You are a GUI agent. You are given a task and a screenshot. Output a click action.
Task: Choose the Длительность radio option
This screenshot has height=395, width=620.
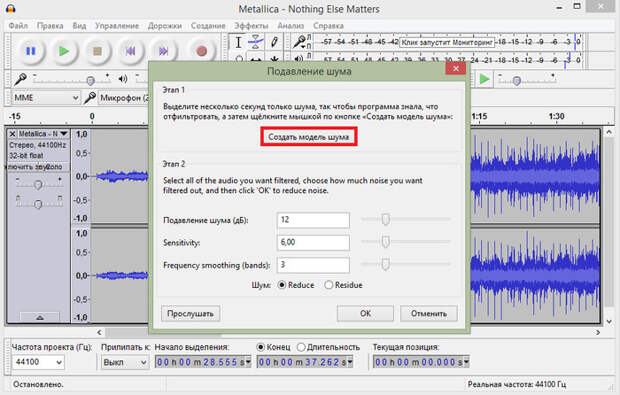click(x=301, y=347)
